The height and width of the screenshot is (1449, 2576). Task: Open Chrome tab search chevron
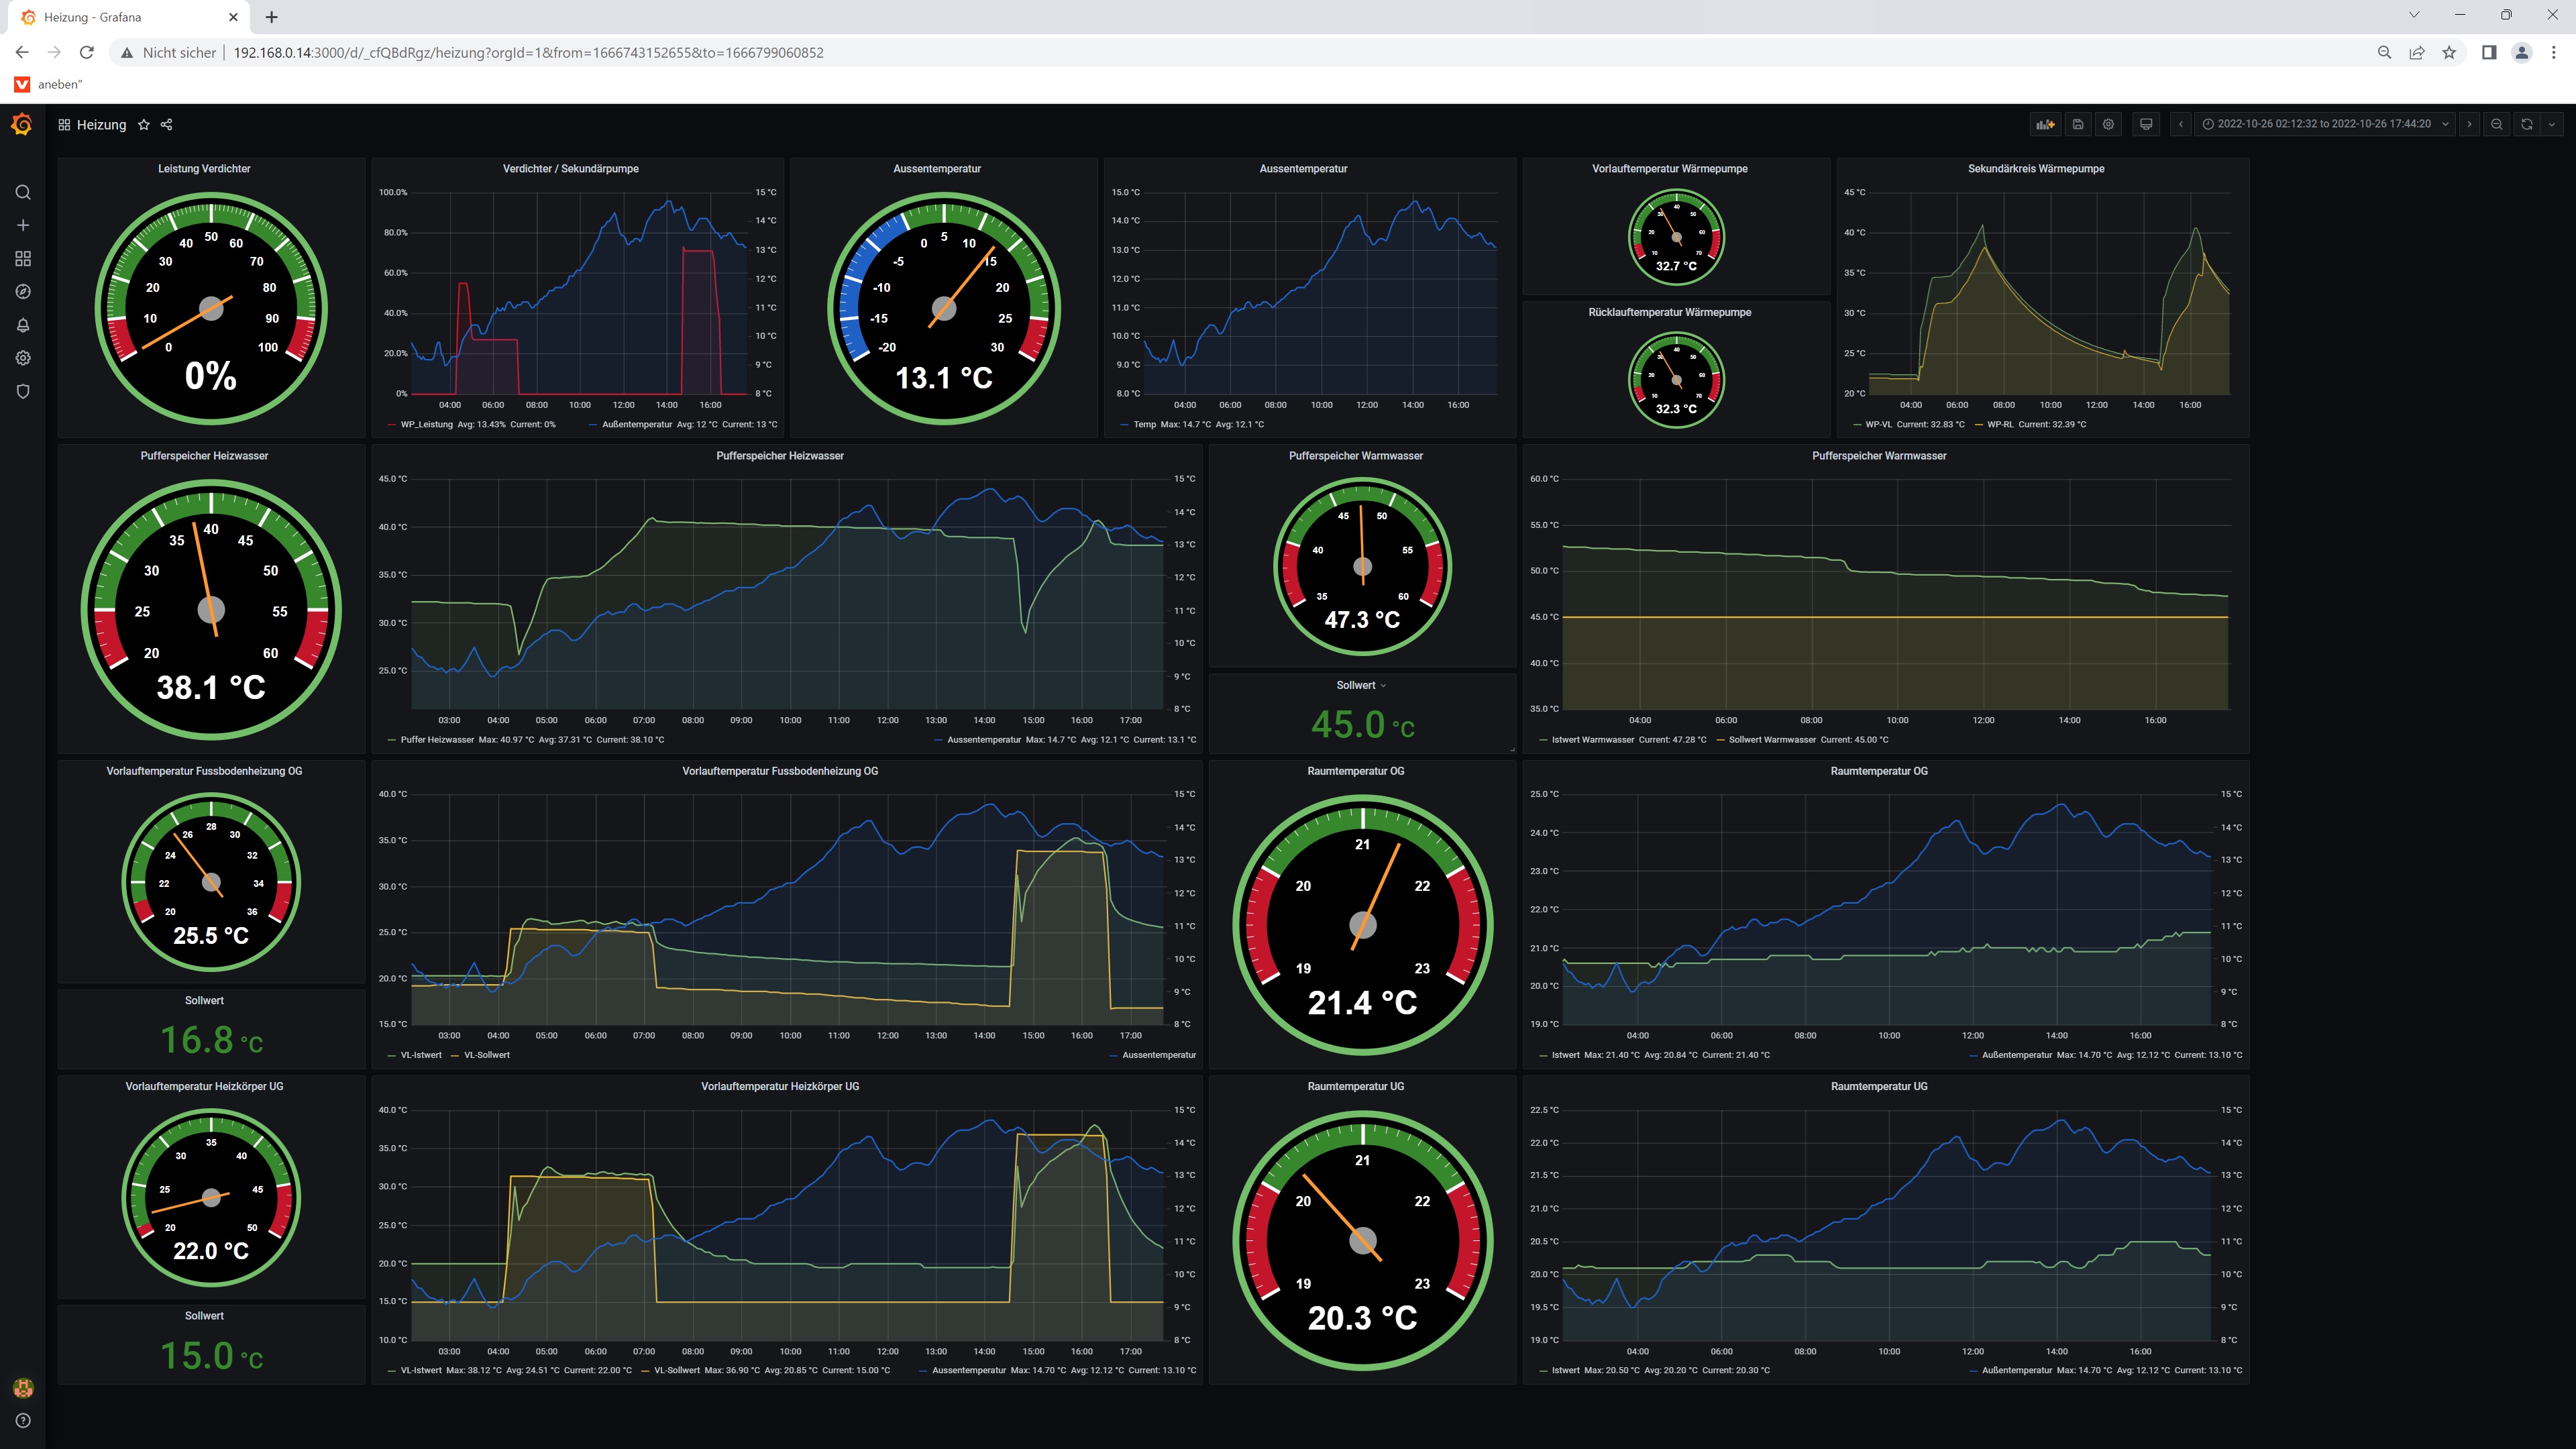[2414, 15]
